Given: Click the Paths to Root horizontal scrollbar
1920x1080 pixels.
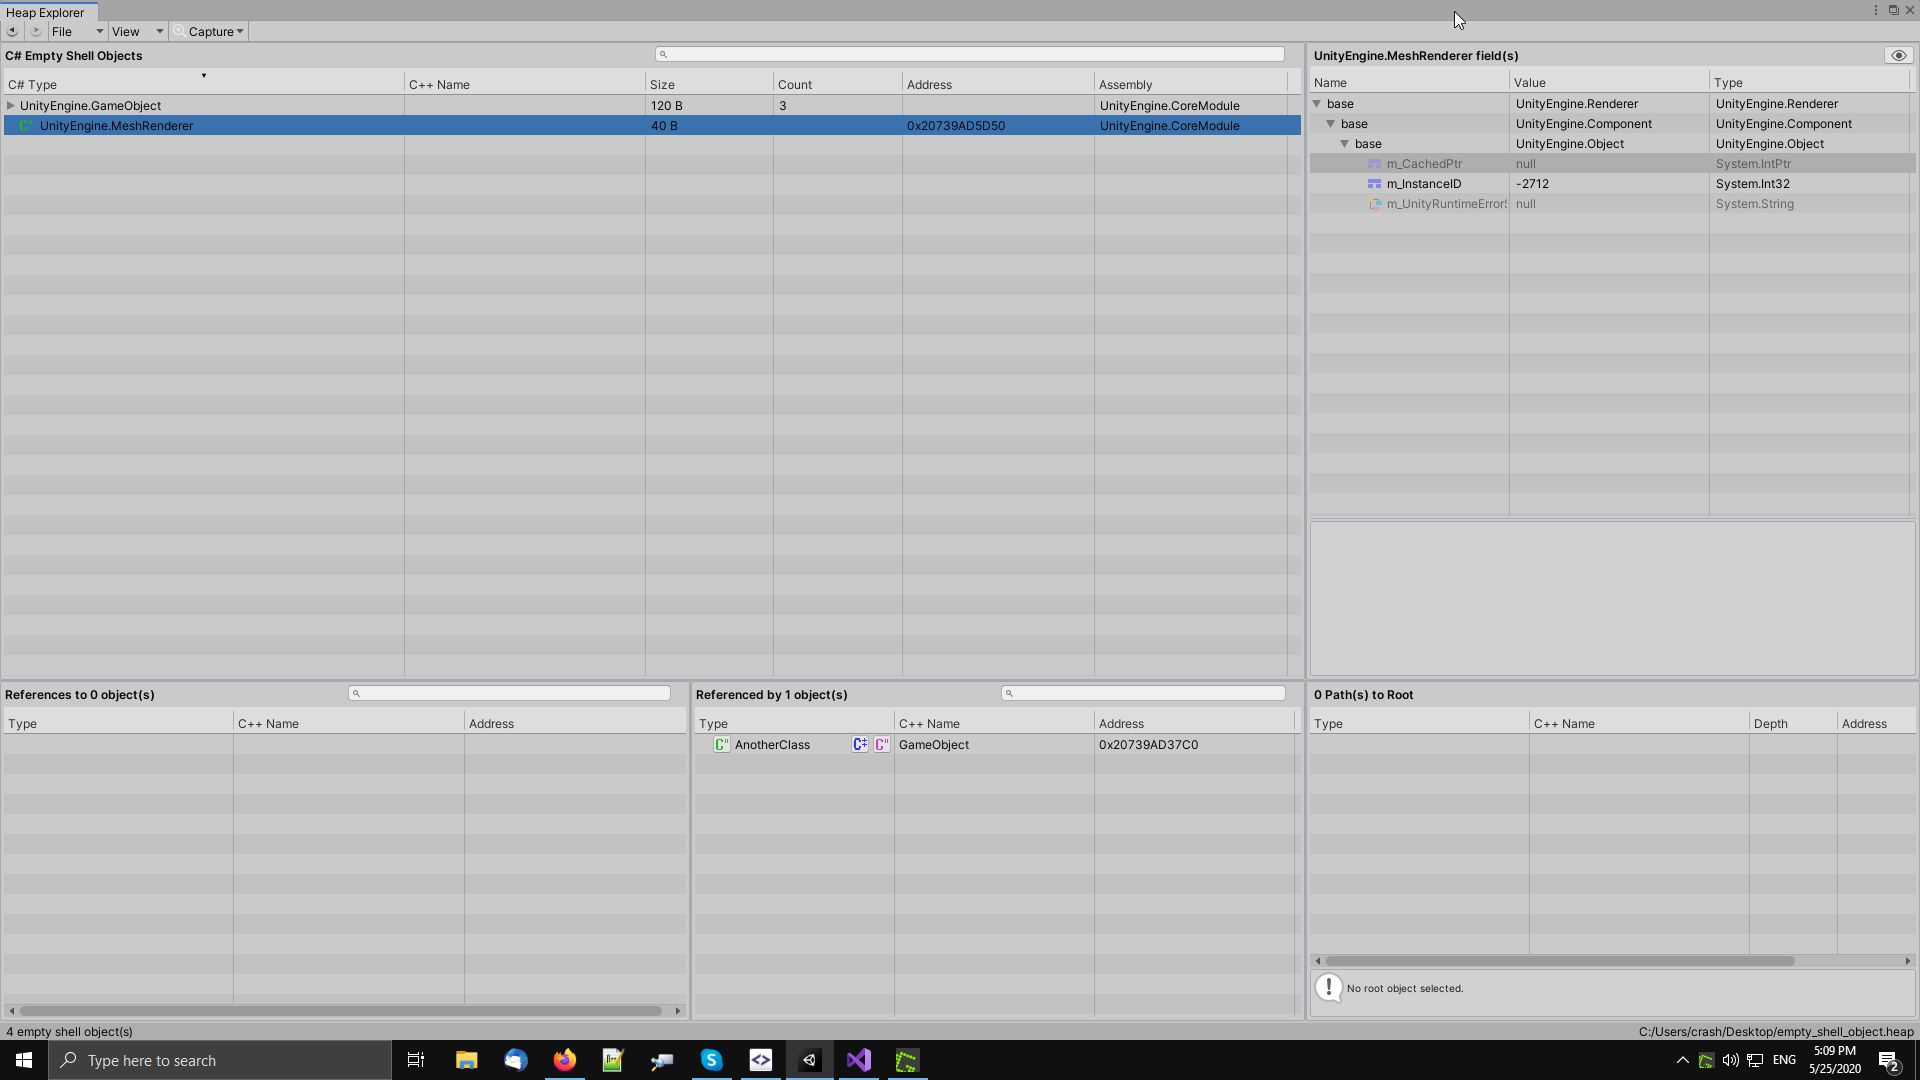Looking at the screenshot, I should point(1560,961).
